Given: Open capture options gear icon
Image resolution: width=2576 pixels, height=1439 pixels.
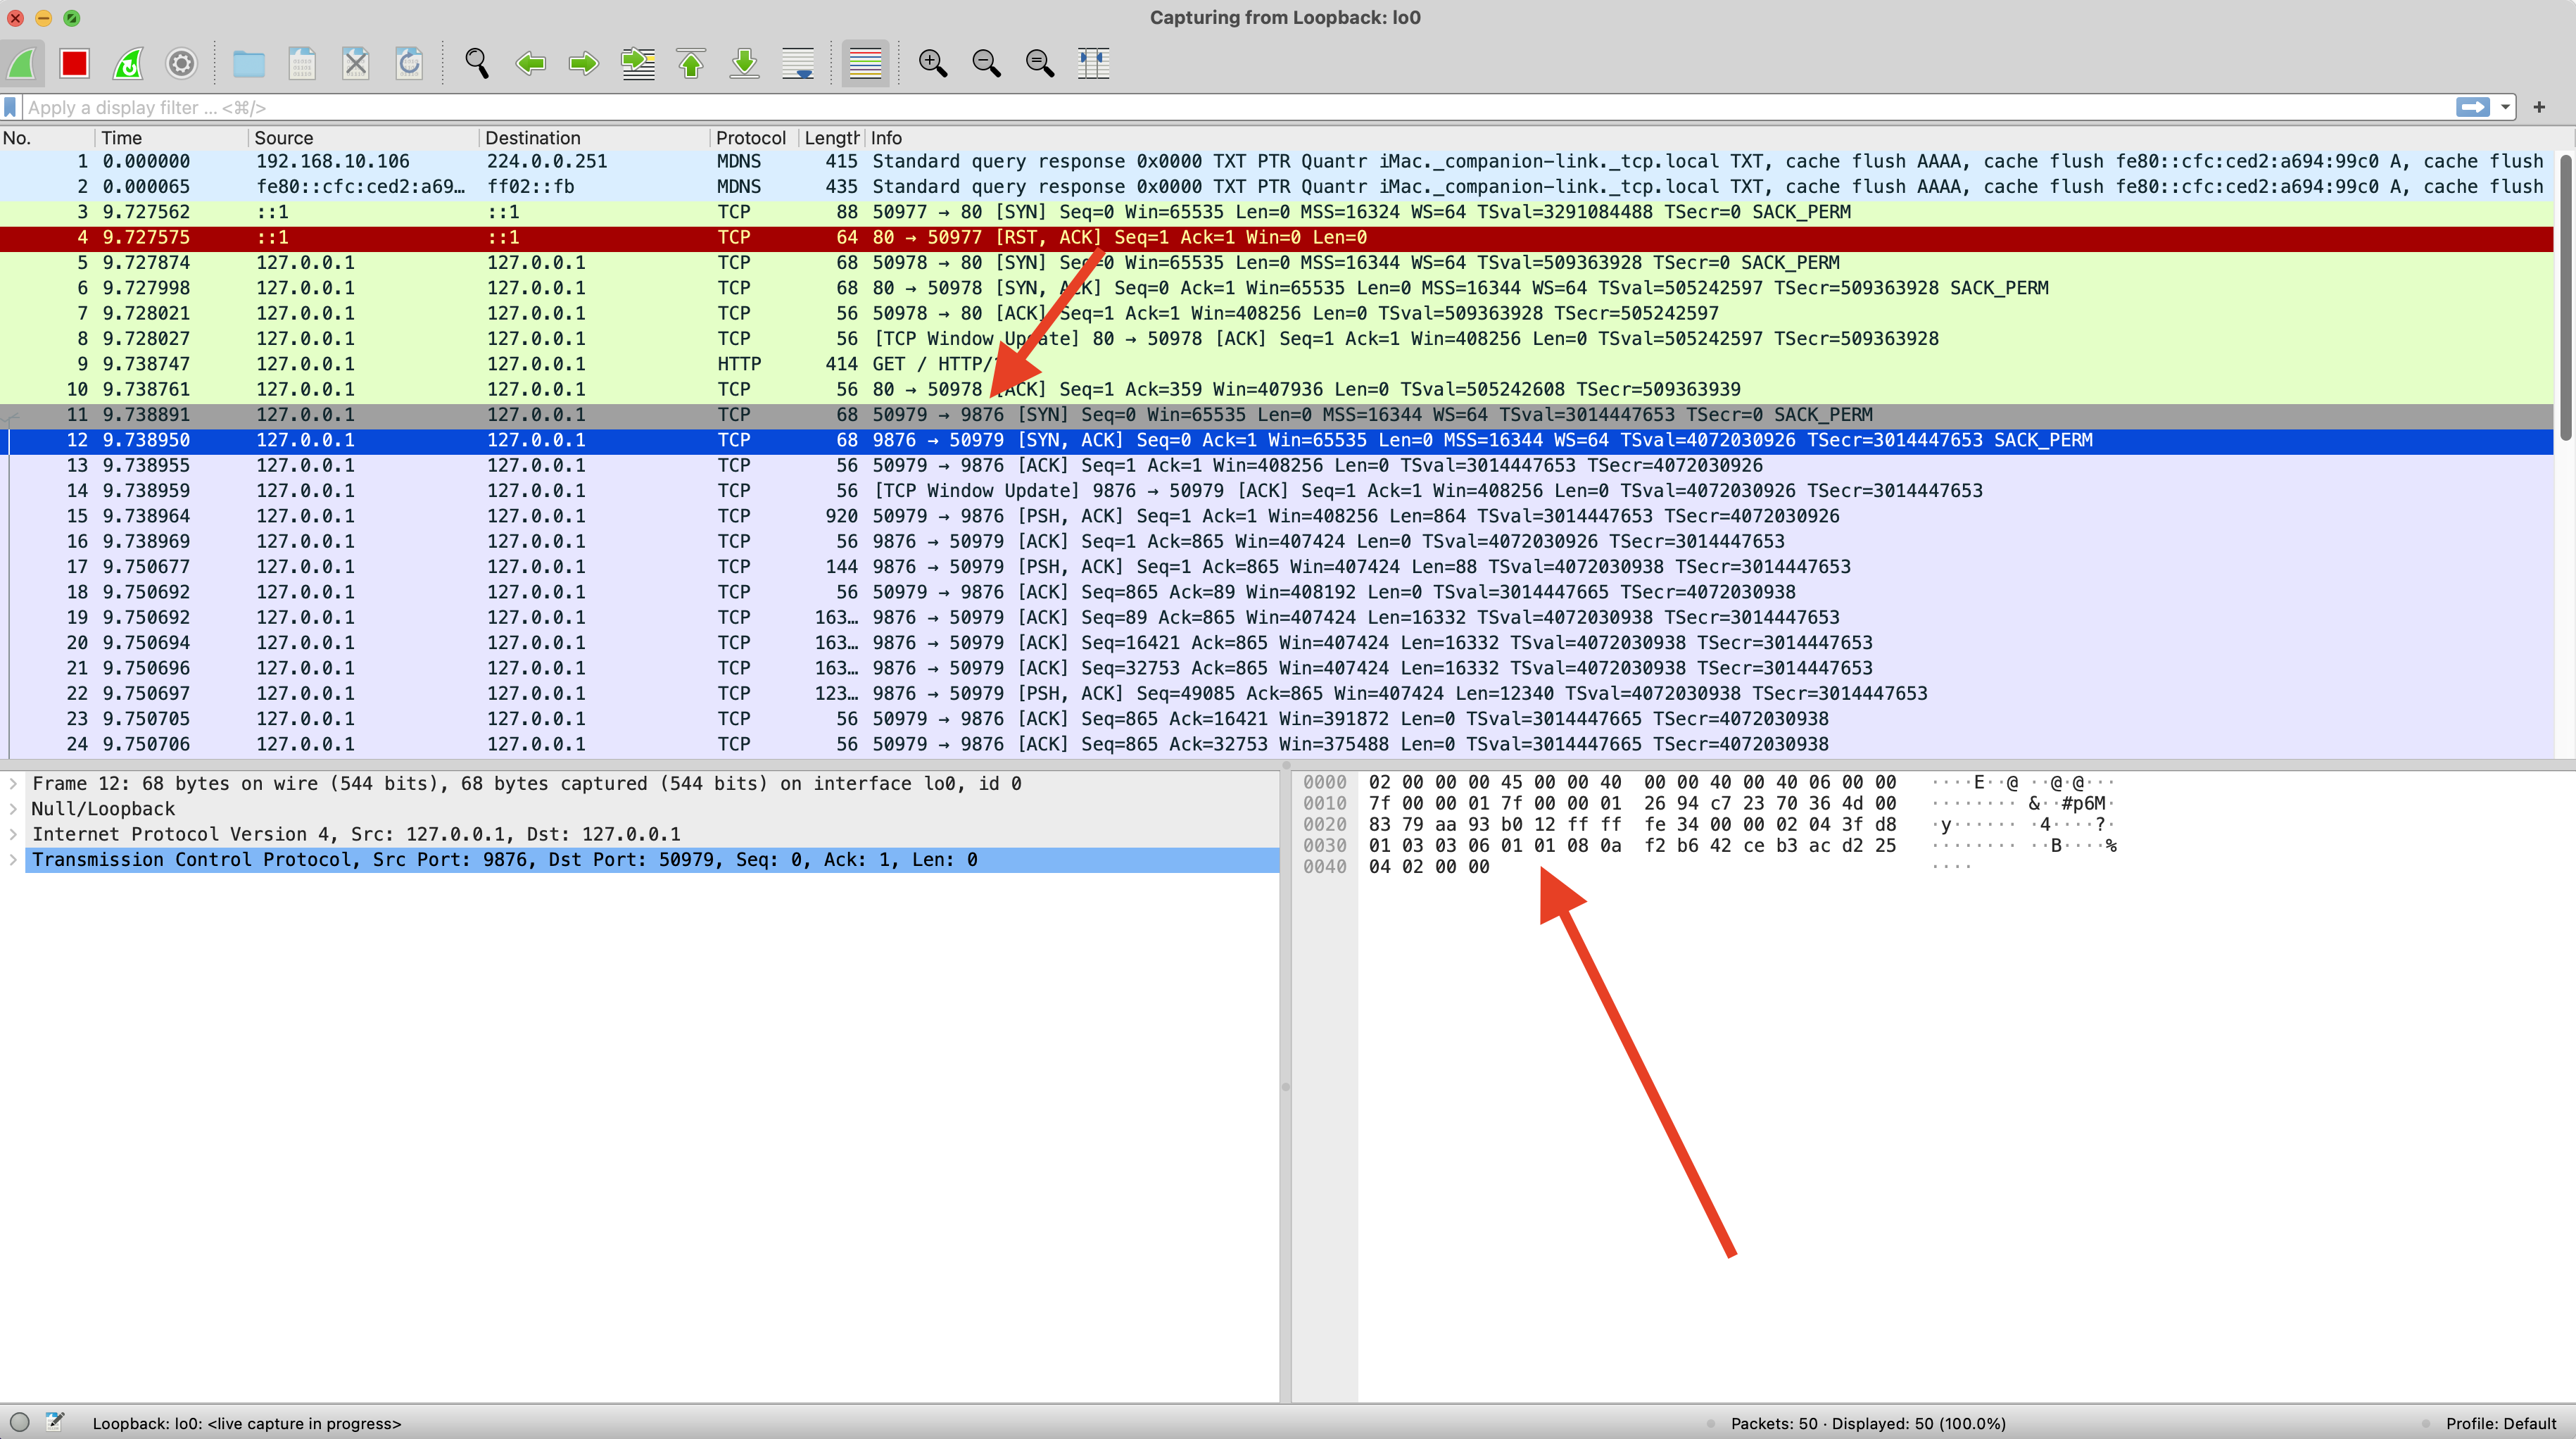Looking at the screenshot, I should click(x=181, y=63).
